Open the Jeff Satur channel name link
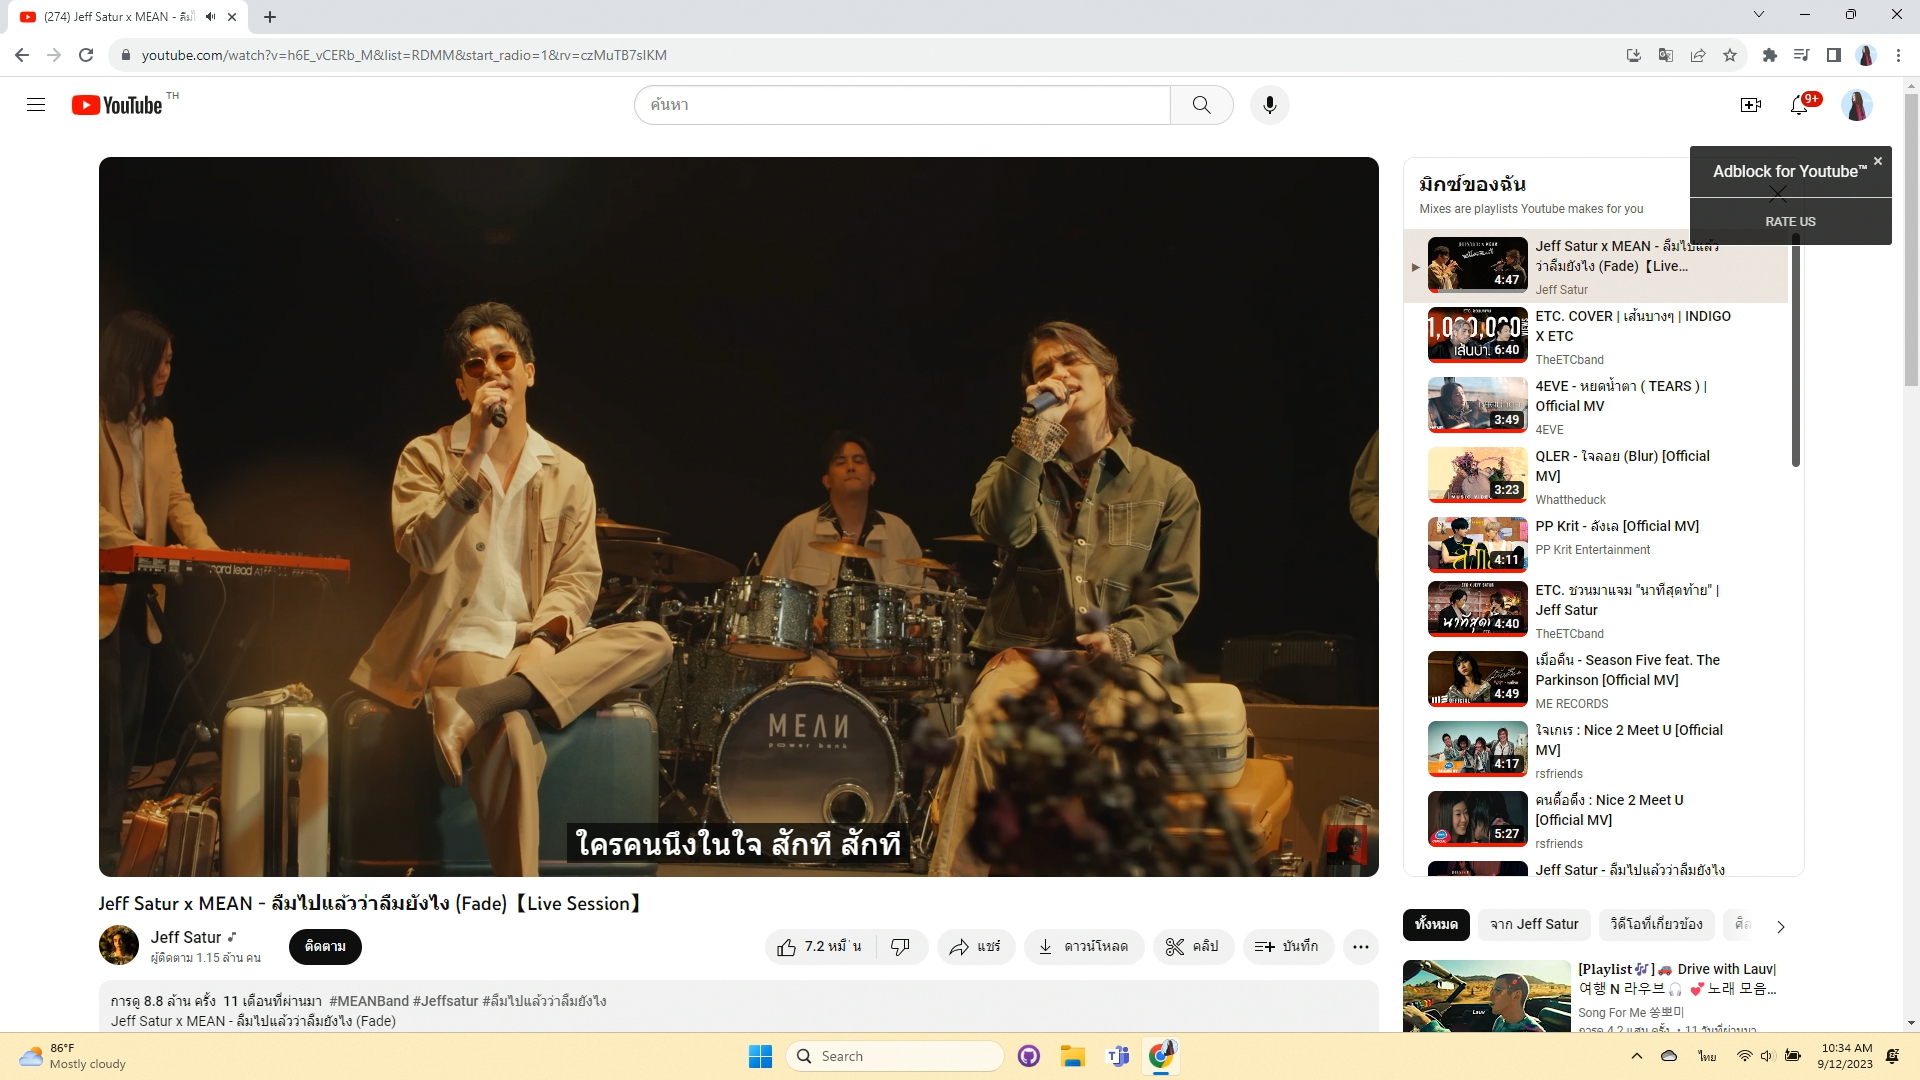This screenshot has width=1920, height=1080. coord(186,937)
